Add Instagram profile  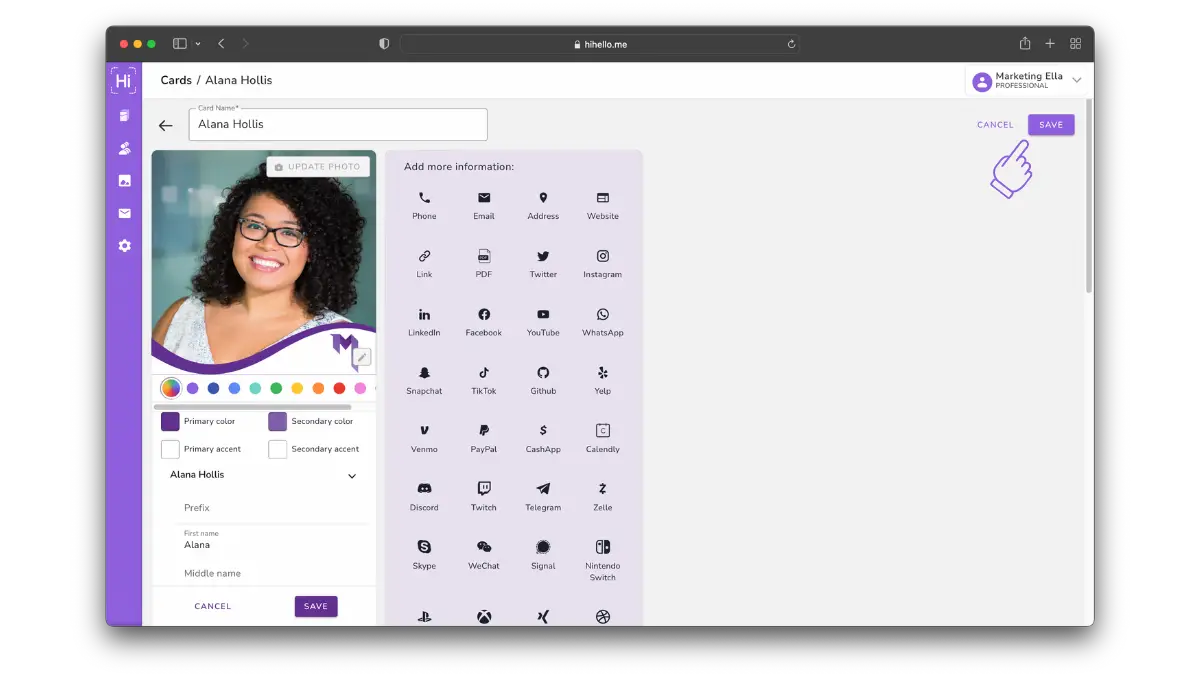(603, 264)
